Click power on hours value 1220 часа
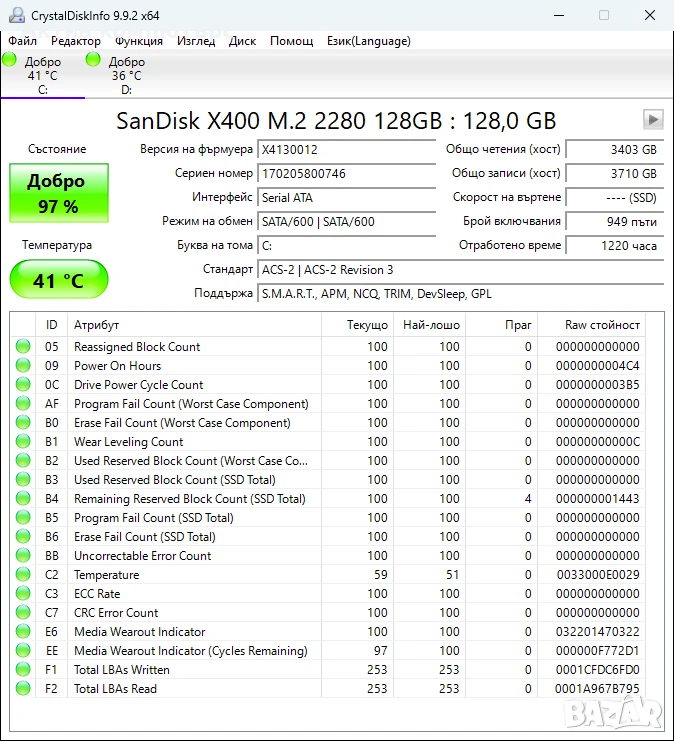The height and width of the screenshot is (741, 674). coord(615,246)
